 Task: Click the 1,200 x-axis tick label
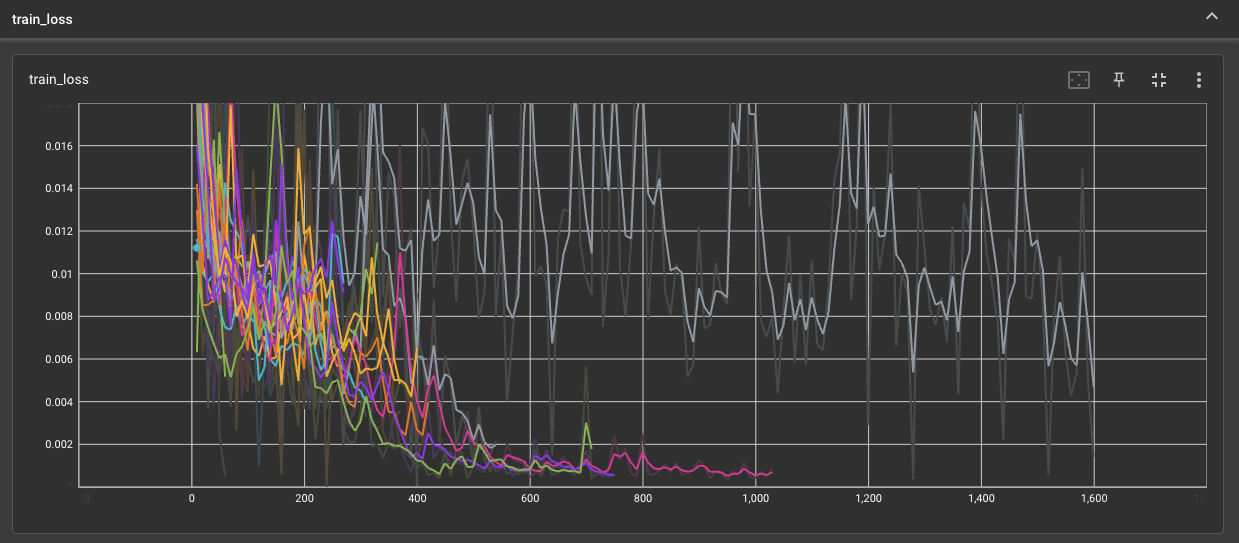tap(868, 498)
